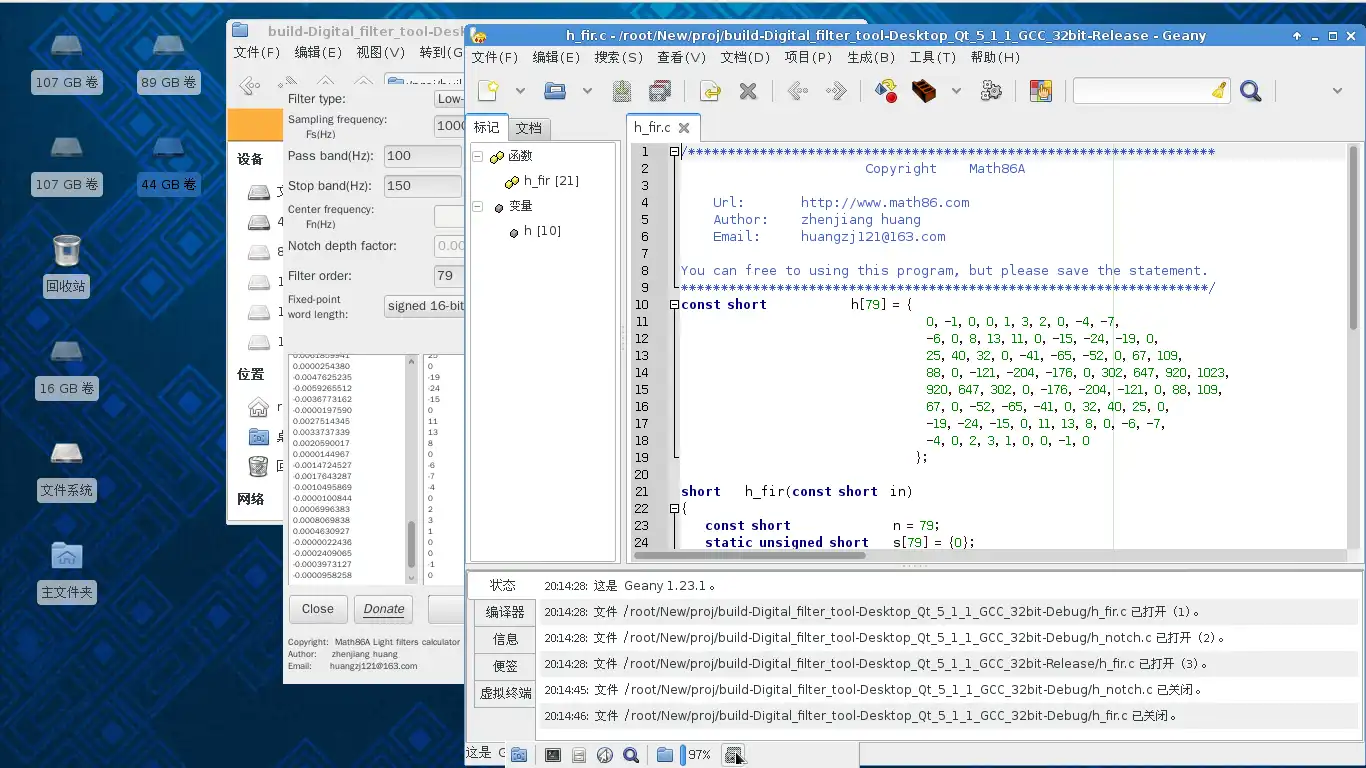Click the Stop band input showing 150

click(x=423, y=186)
